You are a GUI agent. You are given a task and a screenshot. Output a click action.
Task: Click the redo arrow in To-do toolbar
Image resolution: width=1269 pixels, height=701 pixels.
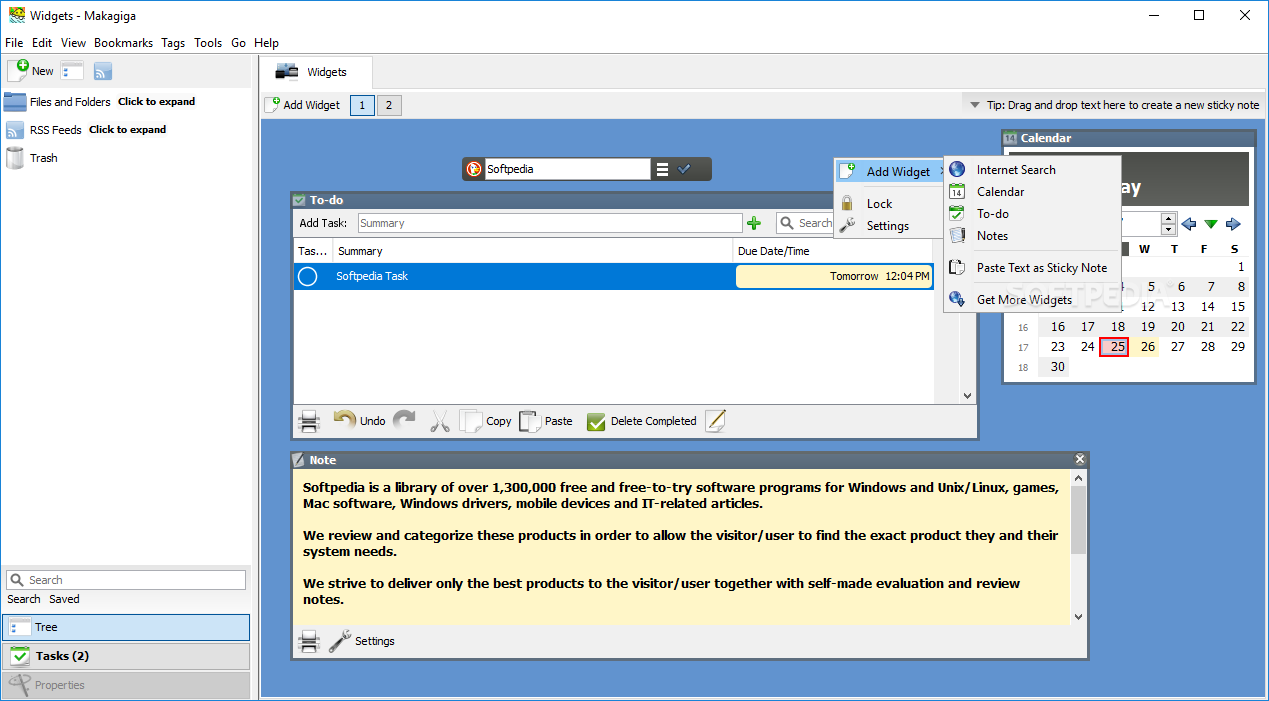pos(404,421)
